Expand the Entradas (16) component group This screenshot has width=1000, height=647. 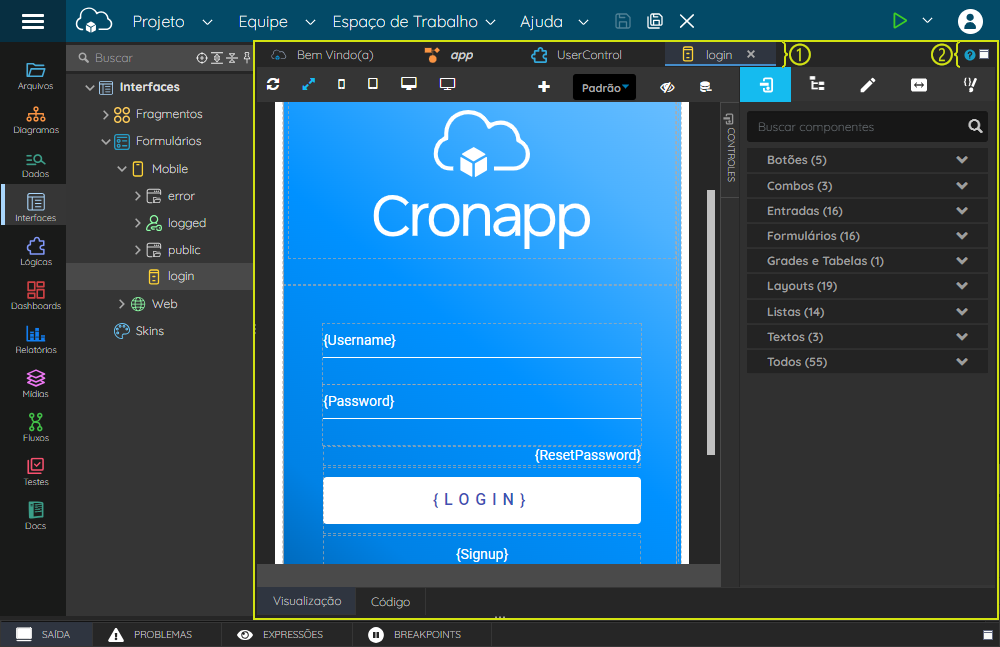[x=867, y=211]
